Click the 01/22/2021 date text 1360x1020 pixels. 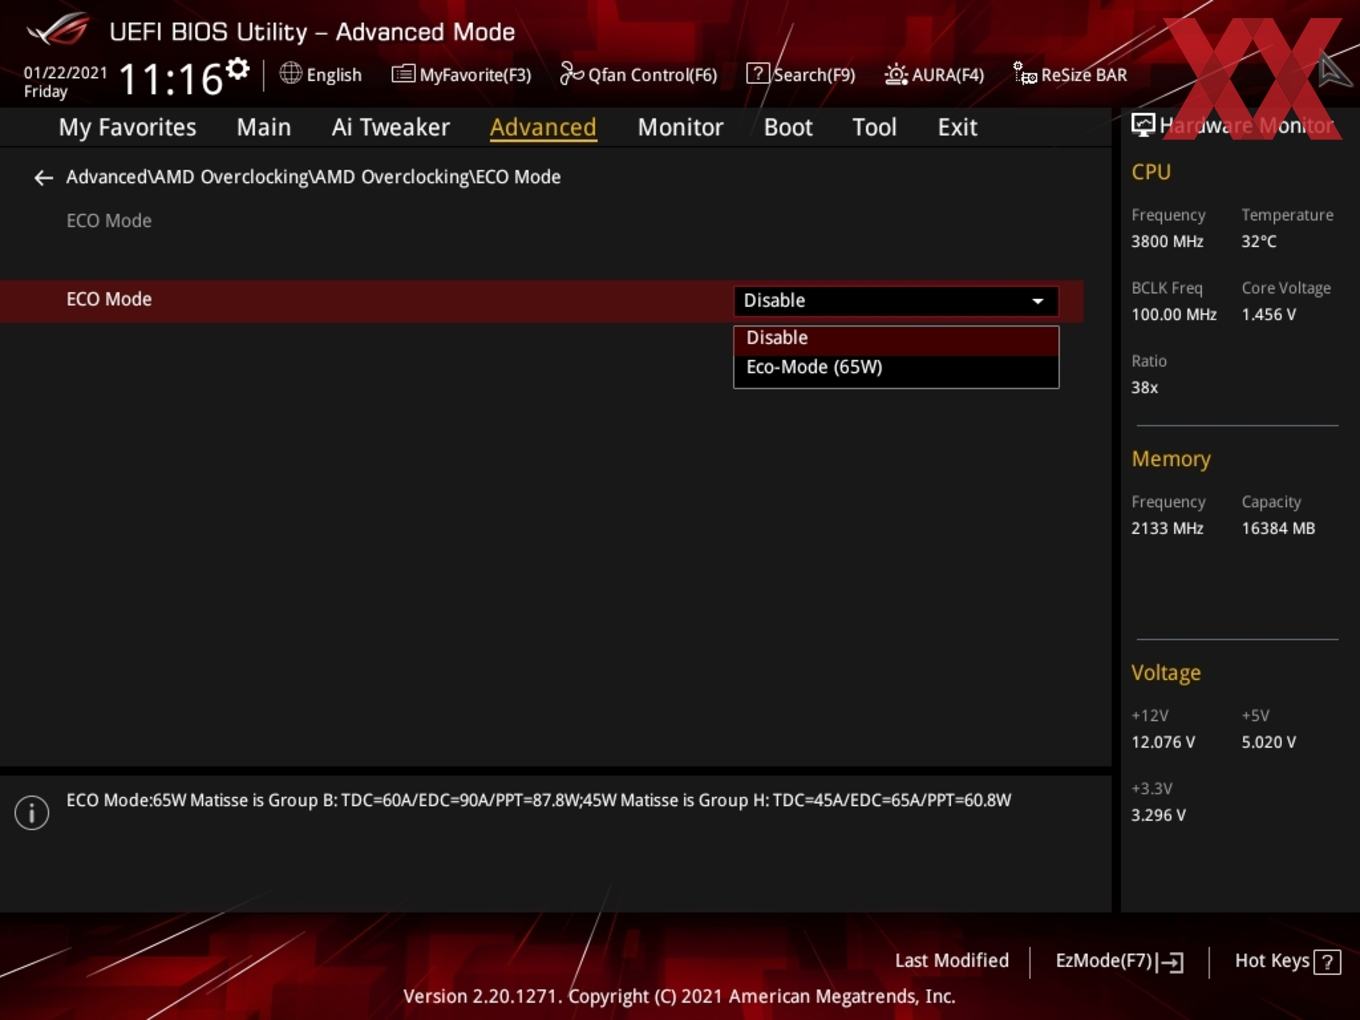65,73
